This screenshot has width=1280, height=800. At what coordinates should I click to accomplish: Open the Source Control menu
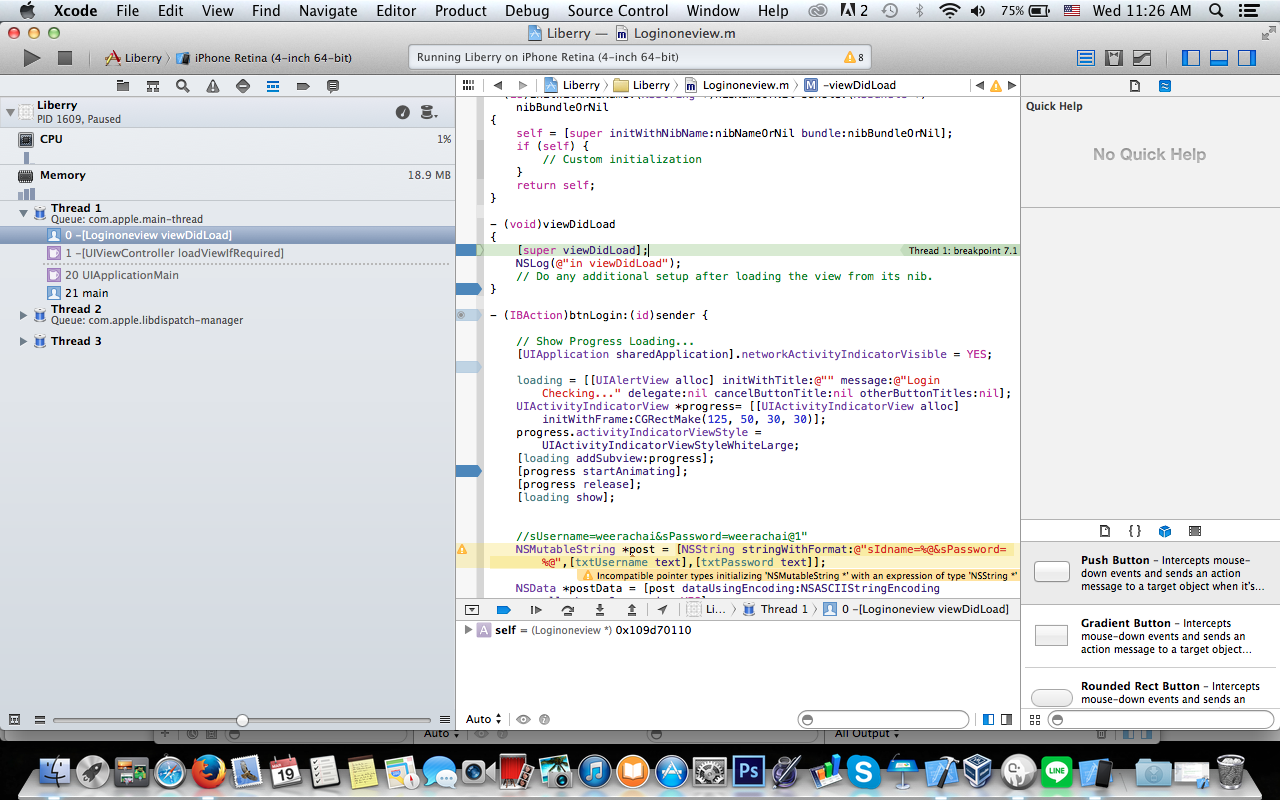click(618, 11)
